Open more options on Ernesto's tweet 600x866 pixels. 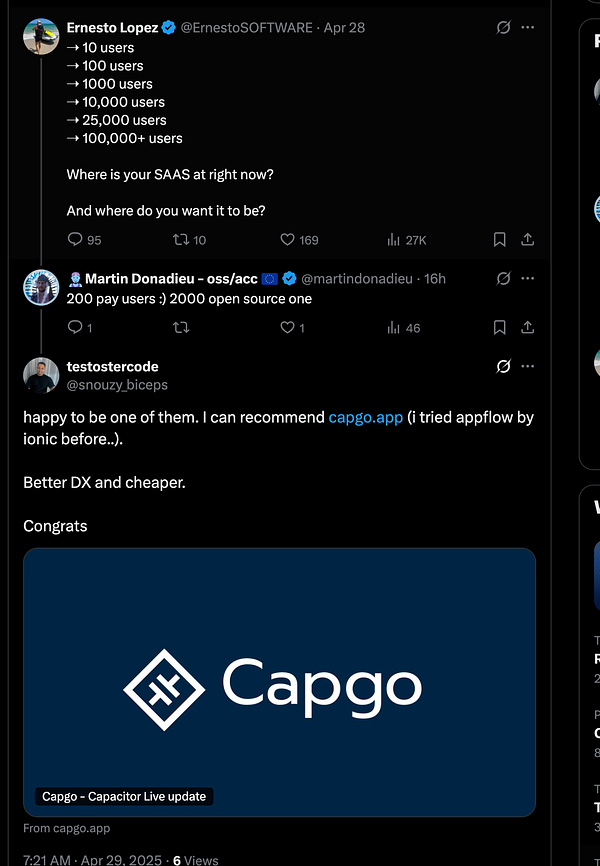click(x=528, y=27)
